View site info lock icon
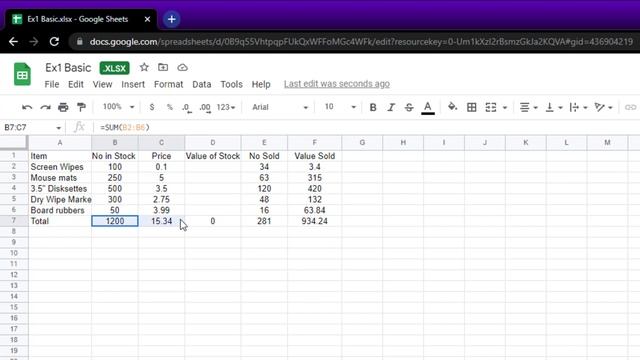 coord(80,42)
